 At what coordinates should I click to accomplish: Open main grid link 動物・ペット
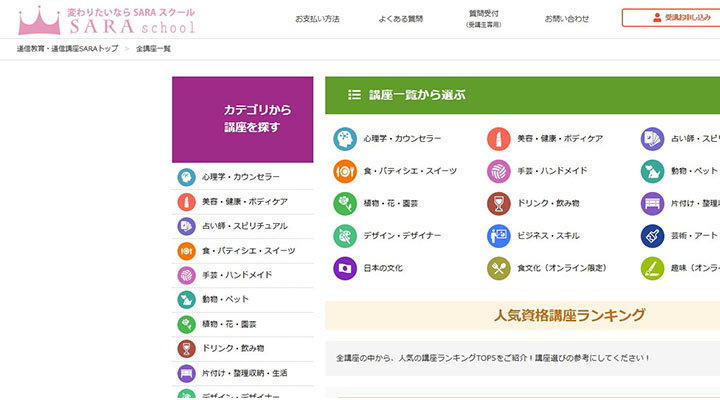(694, 171)
